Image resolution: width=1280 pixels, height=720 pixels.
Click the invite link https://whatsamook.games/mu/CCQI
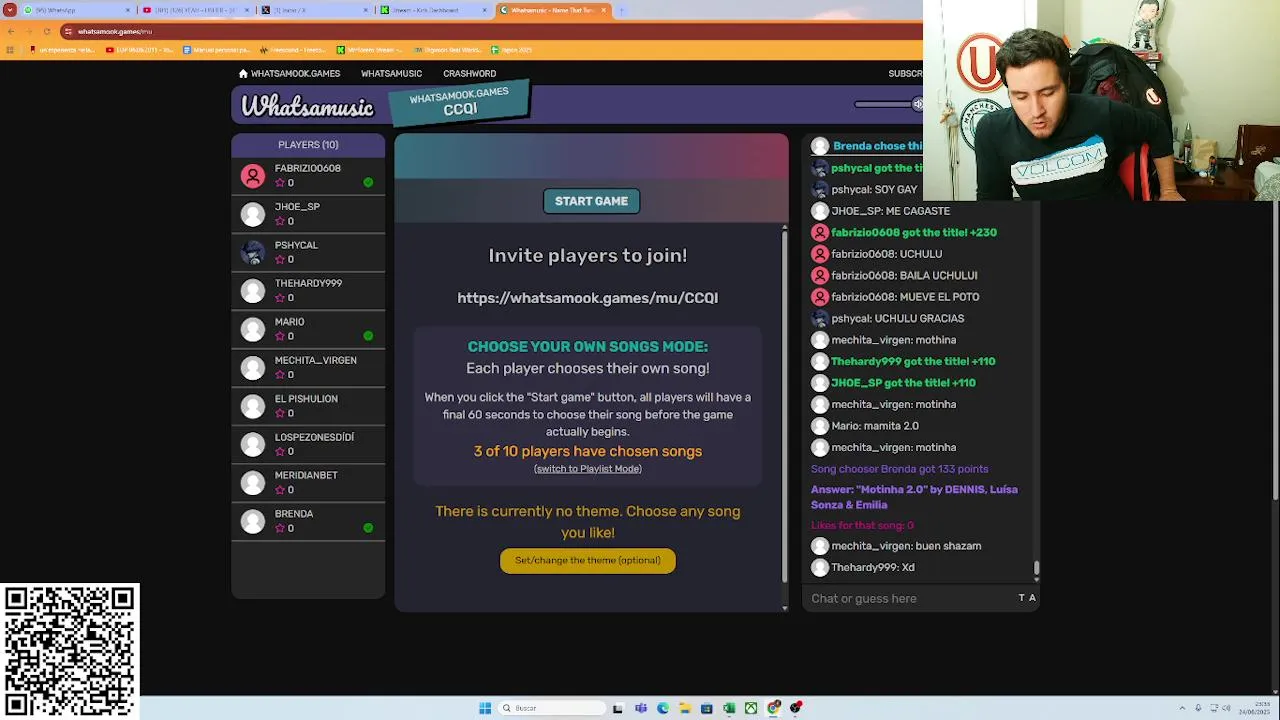(x=588, y=298)
